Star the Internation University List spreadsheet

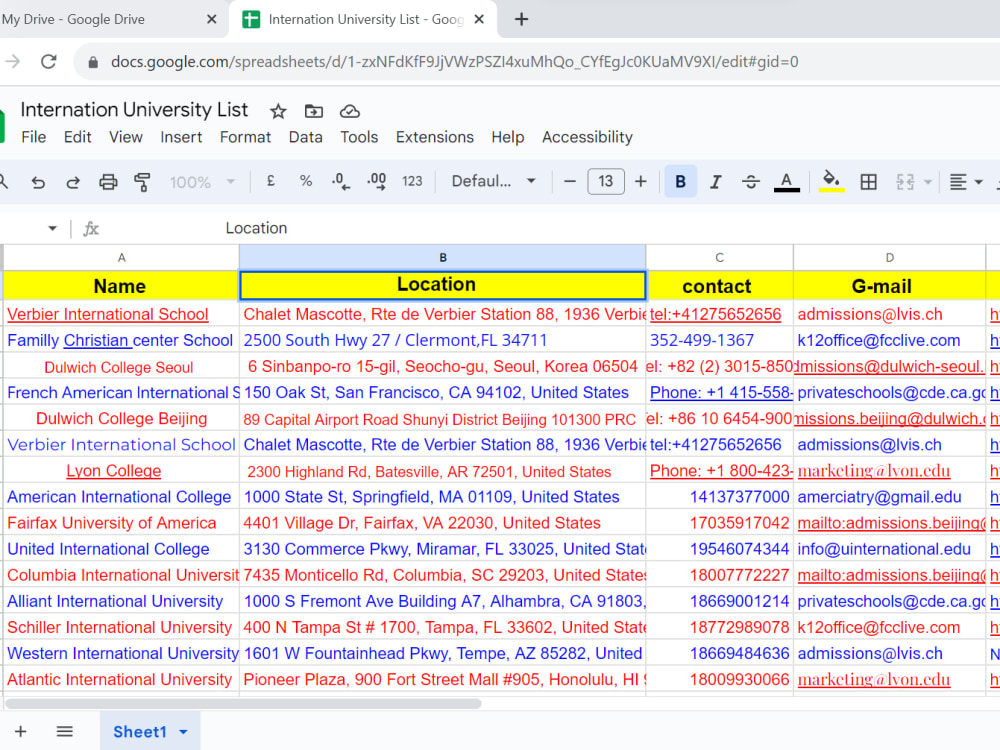pos(277,111)
